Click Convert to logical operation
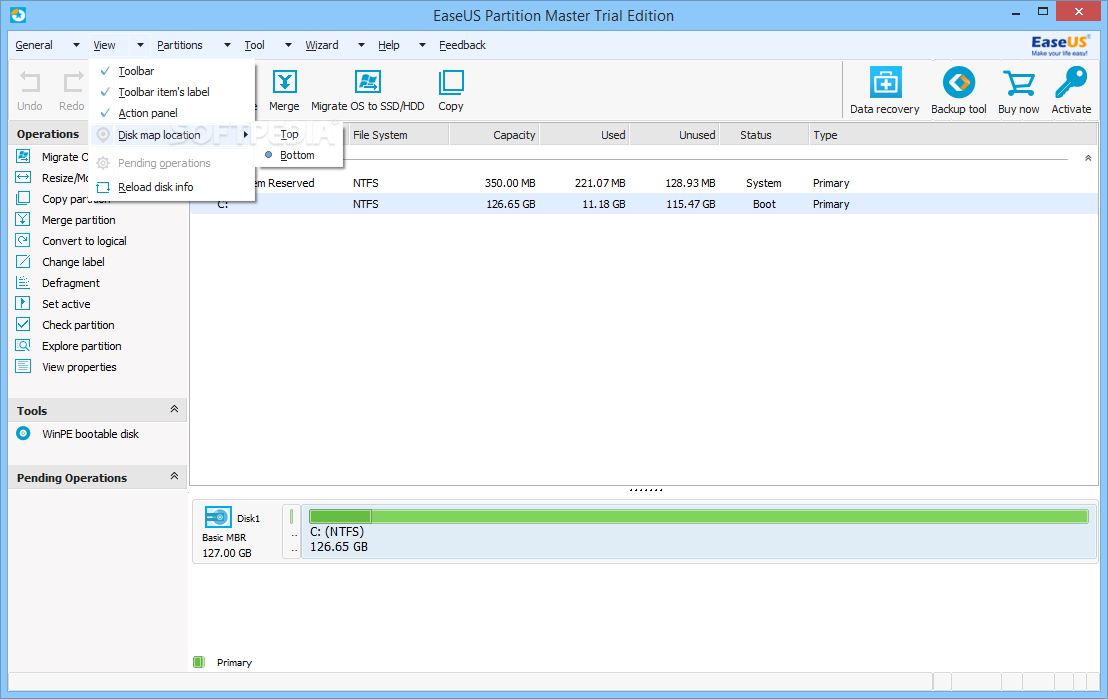 (84, 241)
